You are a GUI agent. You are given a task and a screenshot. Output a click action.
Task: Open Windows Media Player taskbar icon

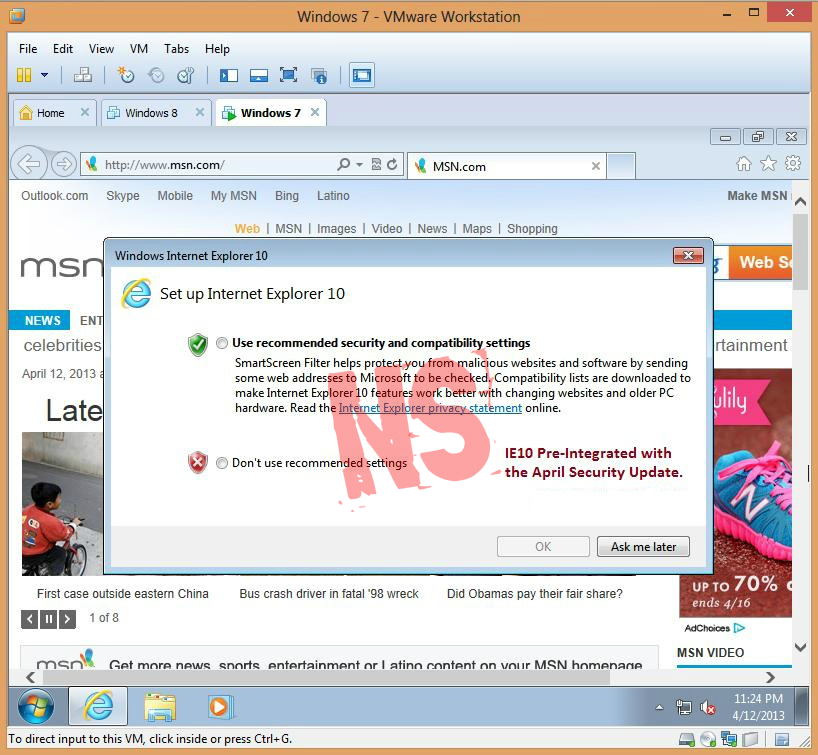[x=220, y=707]
